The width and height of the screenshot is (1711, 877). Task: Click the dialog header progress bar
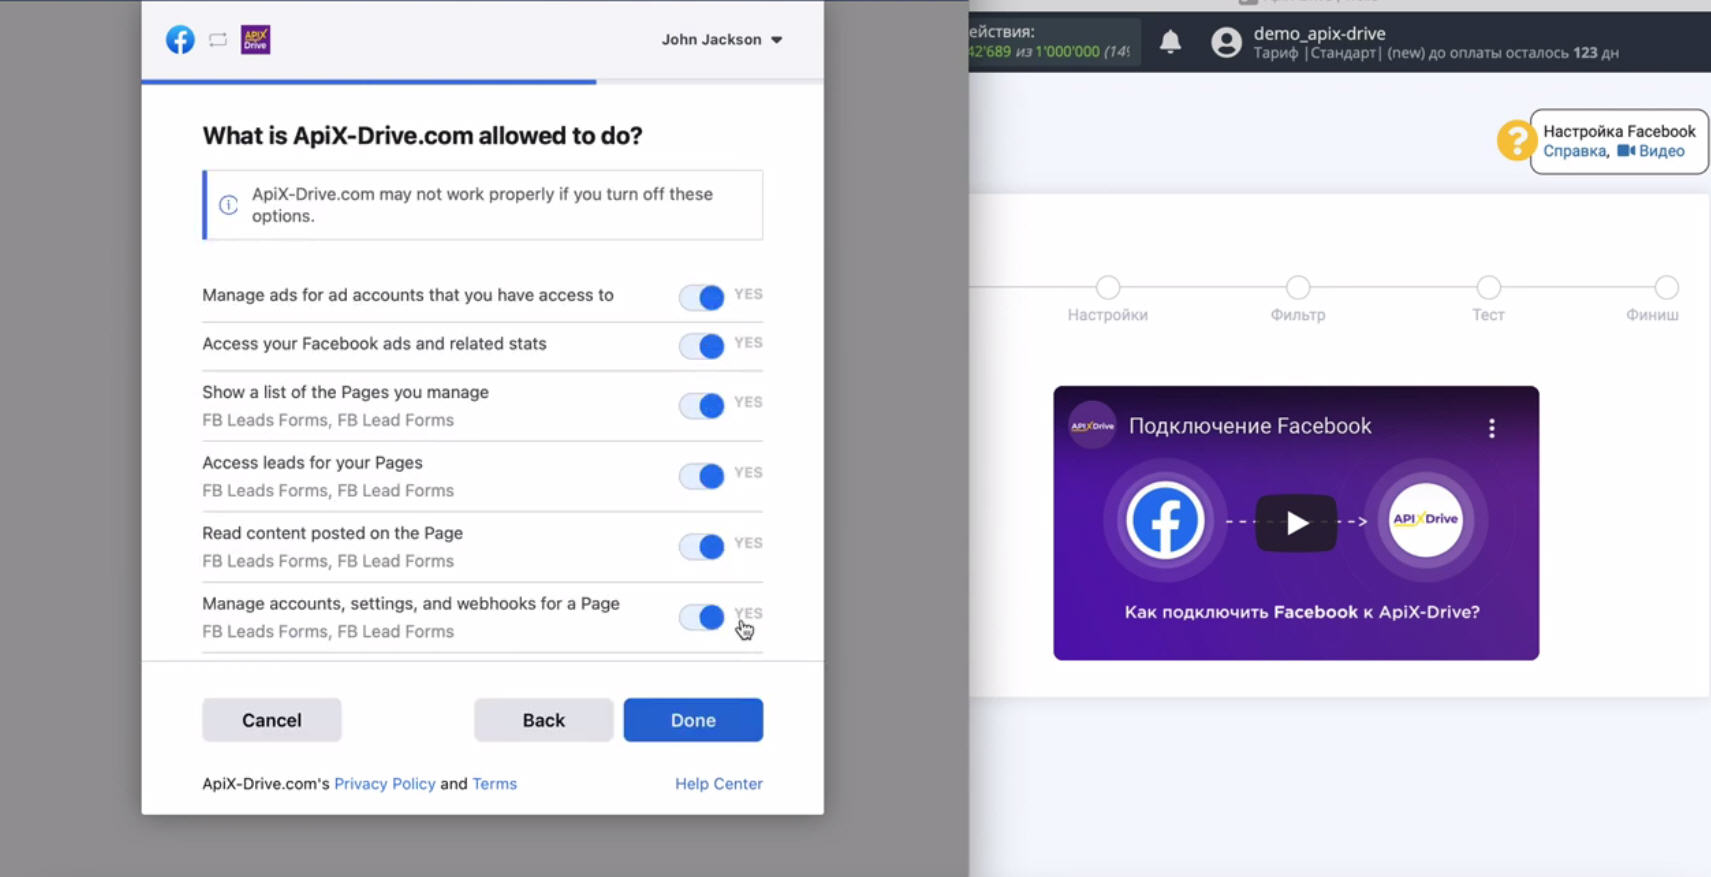[x=483, y=82]
